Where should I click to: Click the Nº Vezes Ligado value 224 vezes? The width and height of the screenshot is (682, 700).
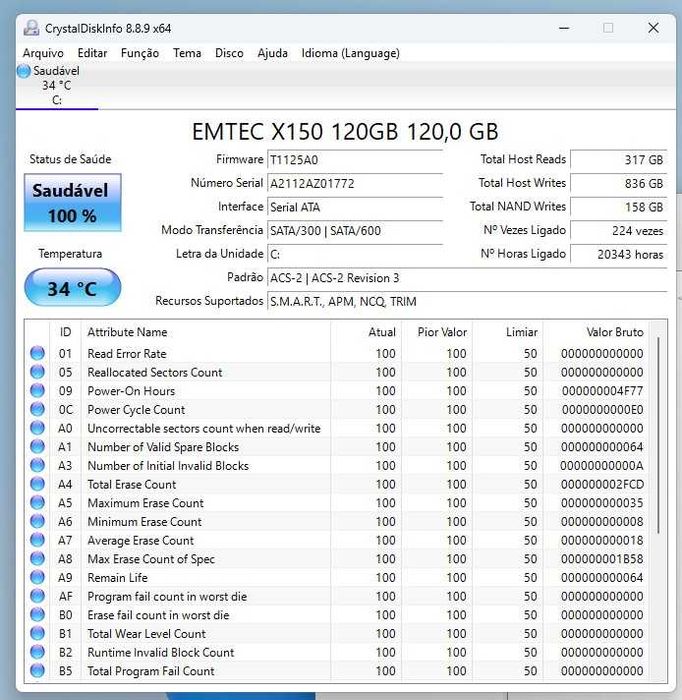[x=619, y=231]
